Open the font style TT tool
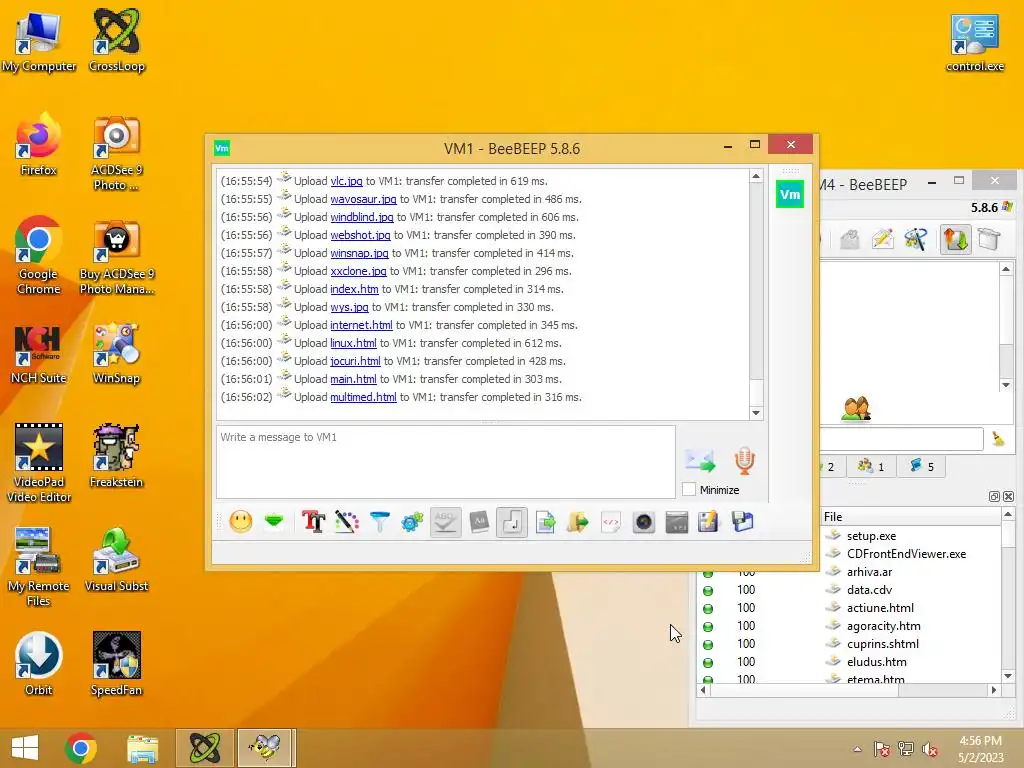 (x=313, y=522)
